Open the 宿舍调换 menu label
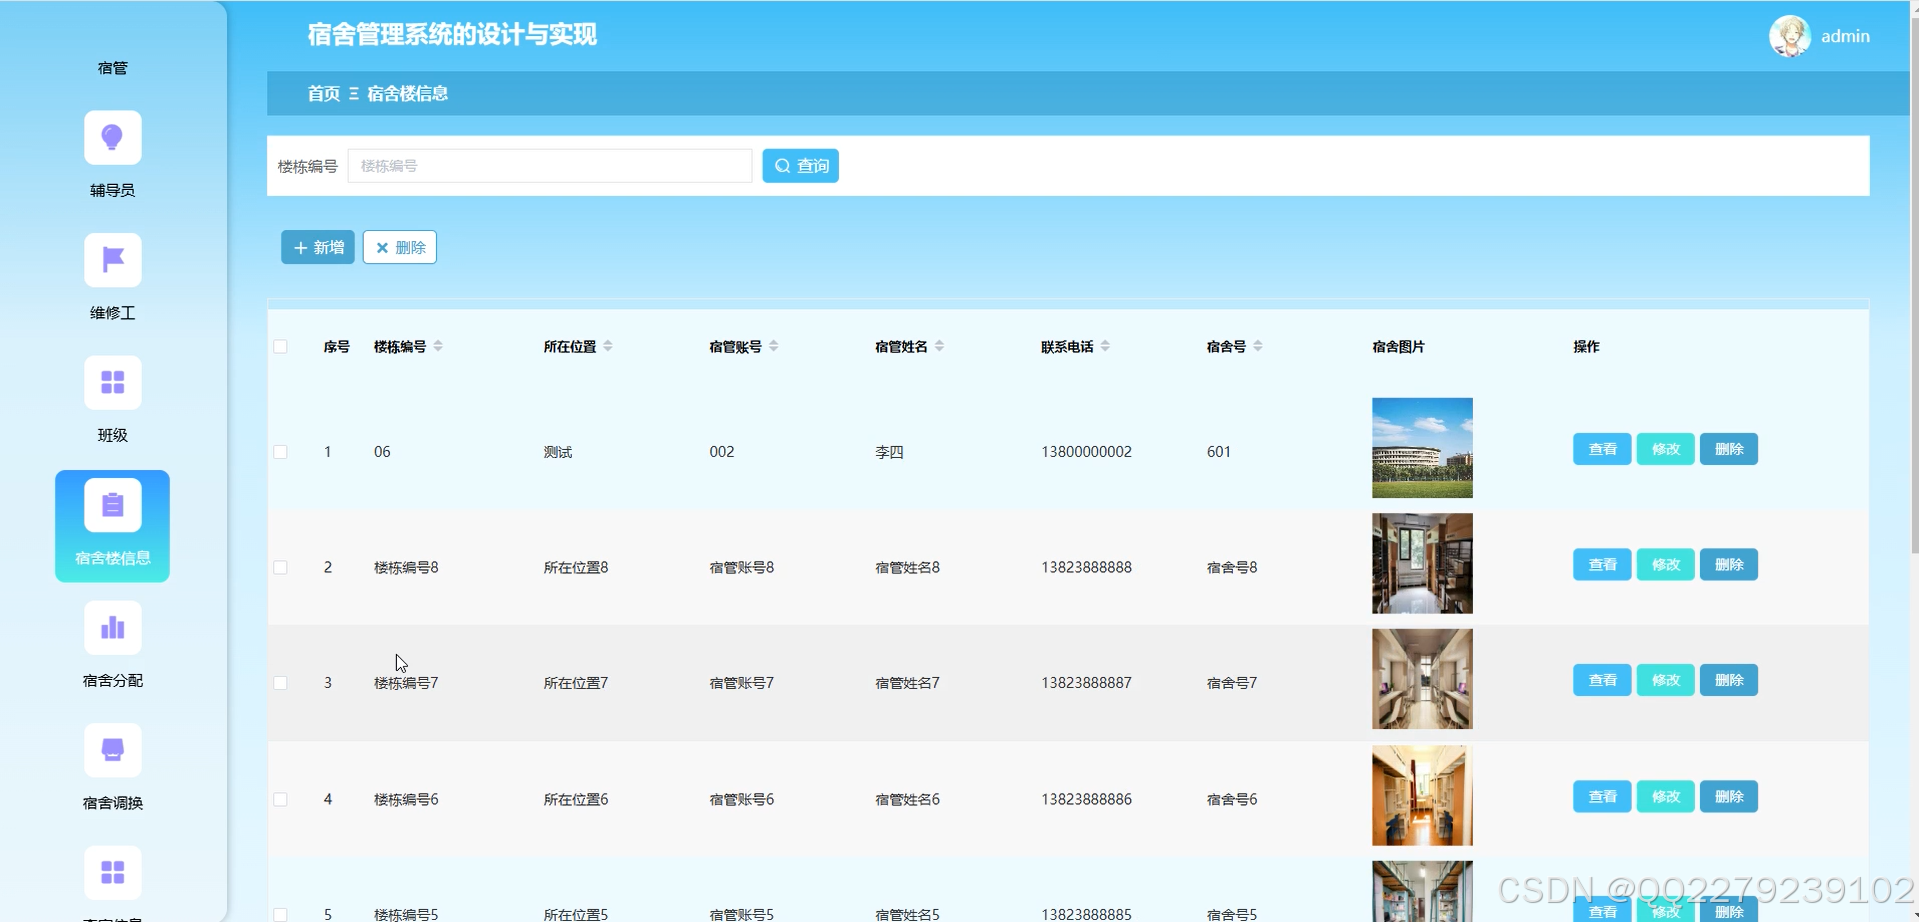 pyautogui.click(x=112, y=803)
